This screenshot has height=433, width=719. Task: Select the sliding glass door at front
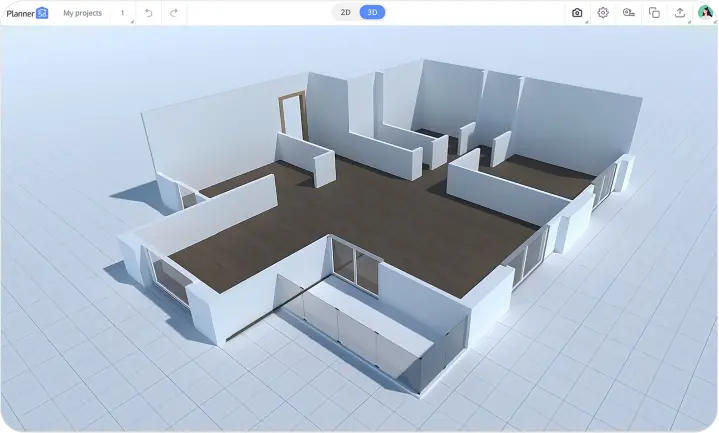pos(356,267)
